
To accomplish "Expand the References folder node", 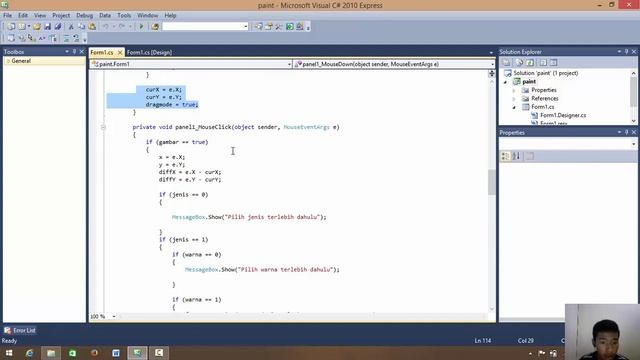I will coord(514,99).
